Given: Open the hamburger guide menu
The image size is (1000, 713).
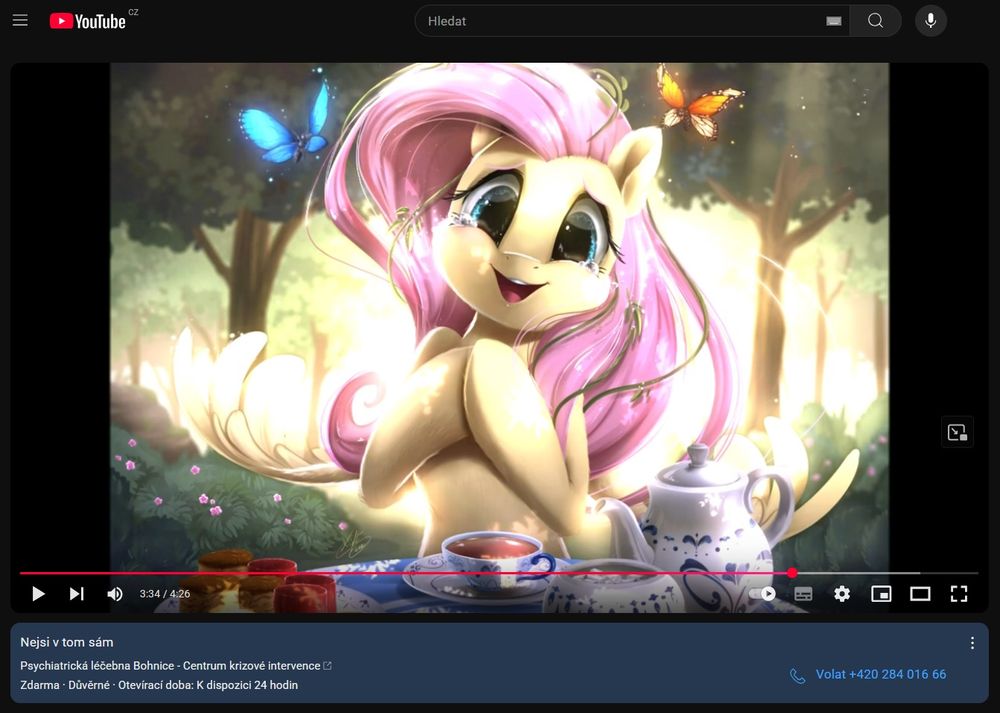Looking at the screenshot, I should click(x=20, y=20).
